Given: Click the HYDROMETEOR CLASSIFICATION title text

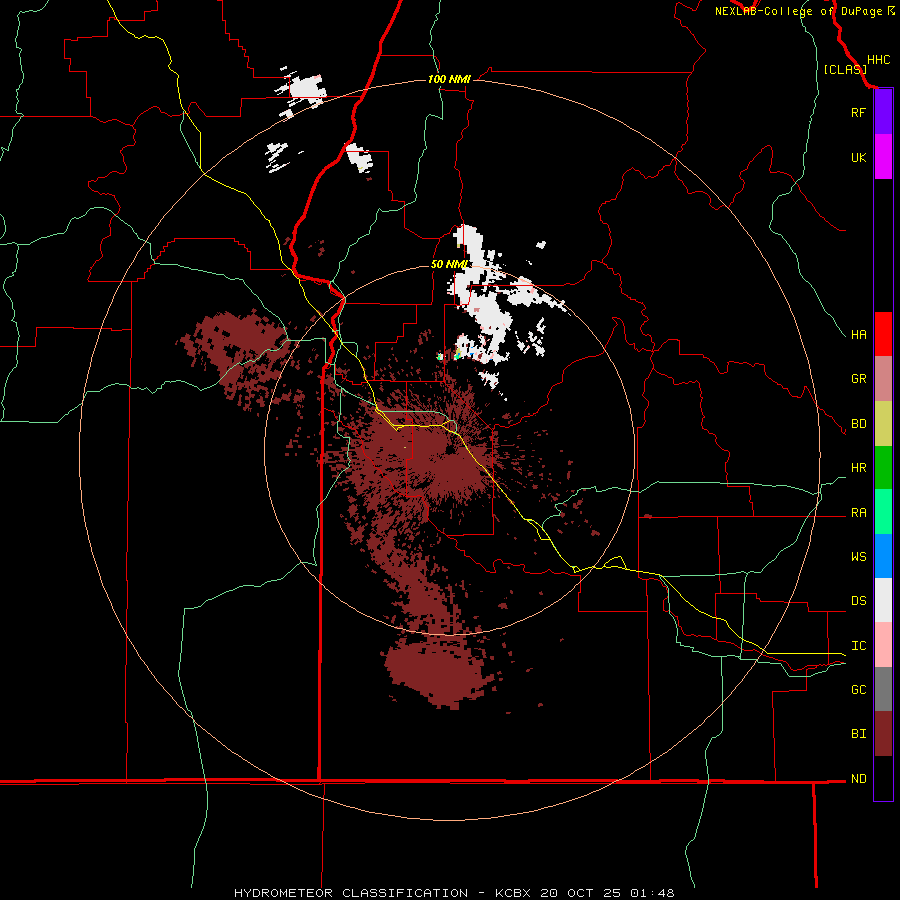Looking at the screenshot, I should (351, 893).
